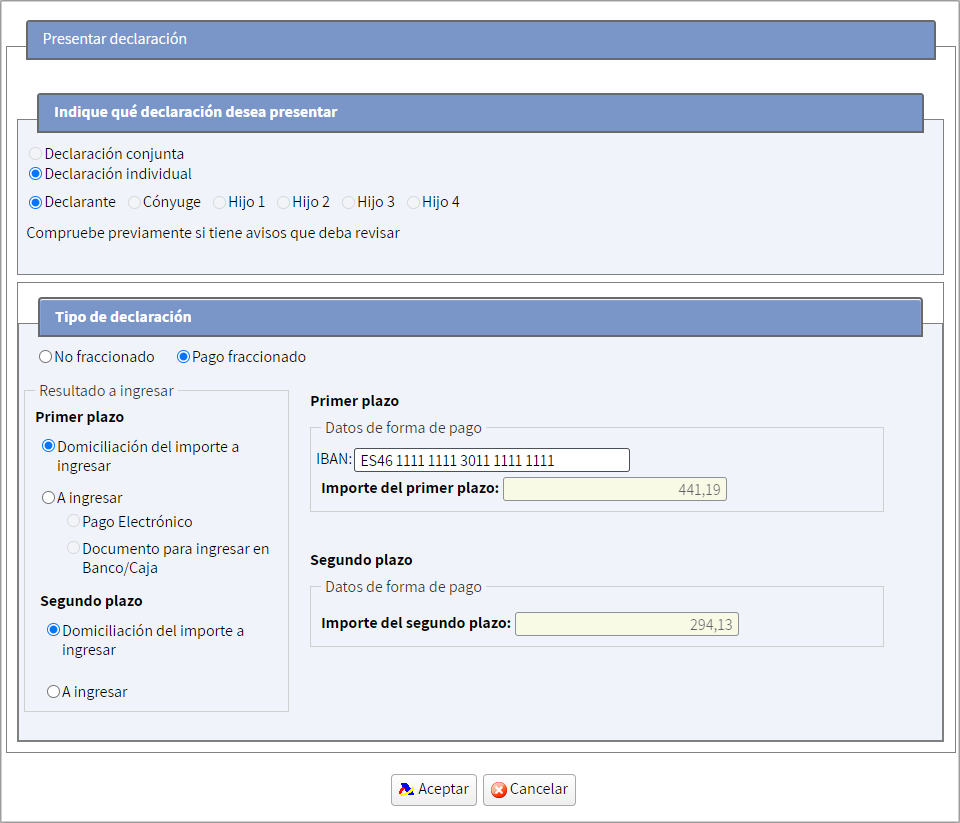Click Importe del primer plazo field

click(x=615, y=489)
